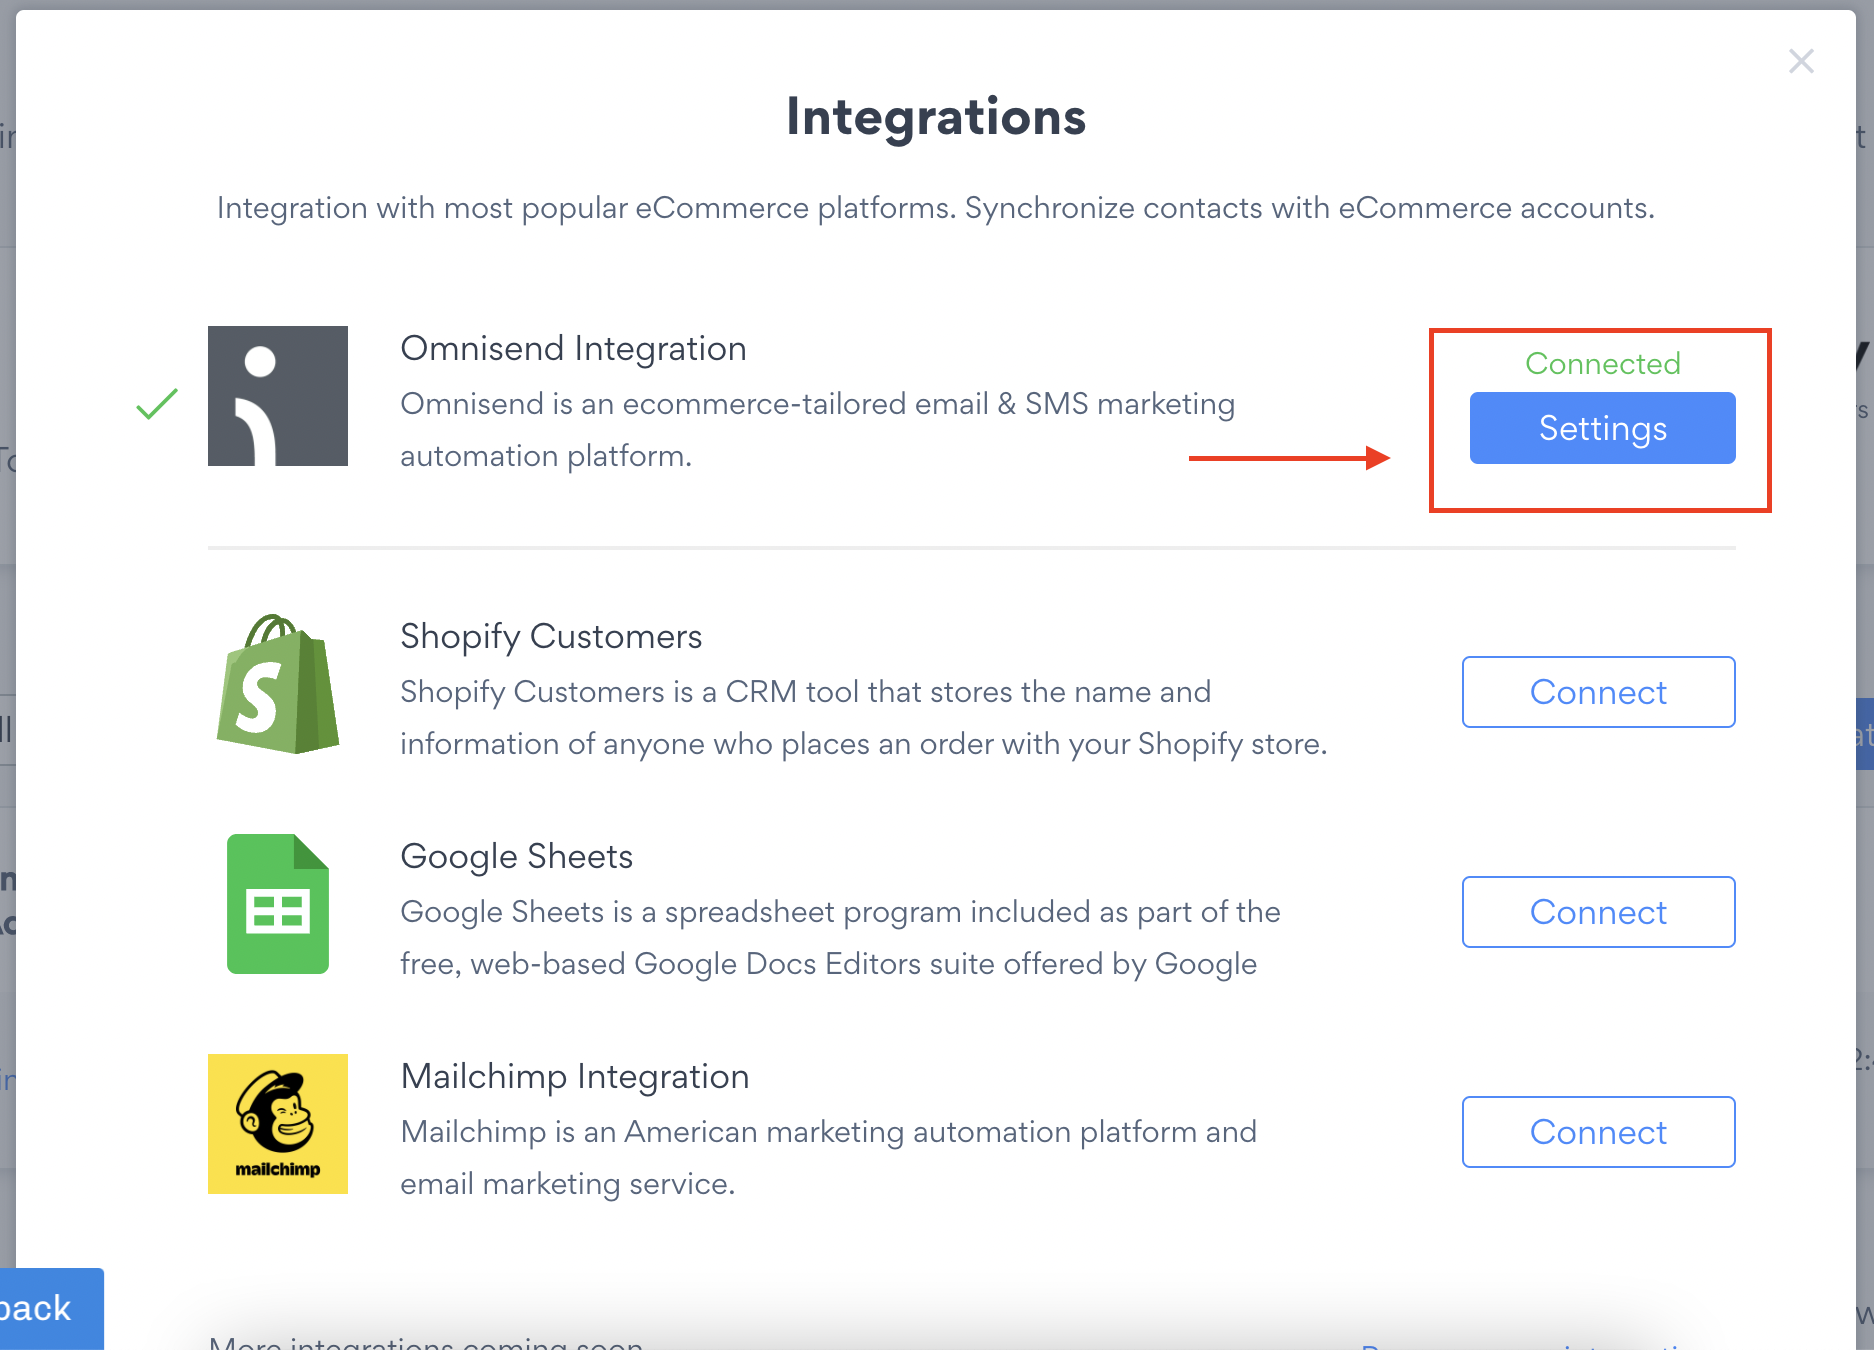The height and width of the screenshot is (1350, 1874).
Task: Click the Google Sheets description text
Action: [840, 938]
